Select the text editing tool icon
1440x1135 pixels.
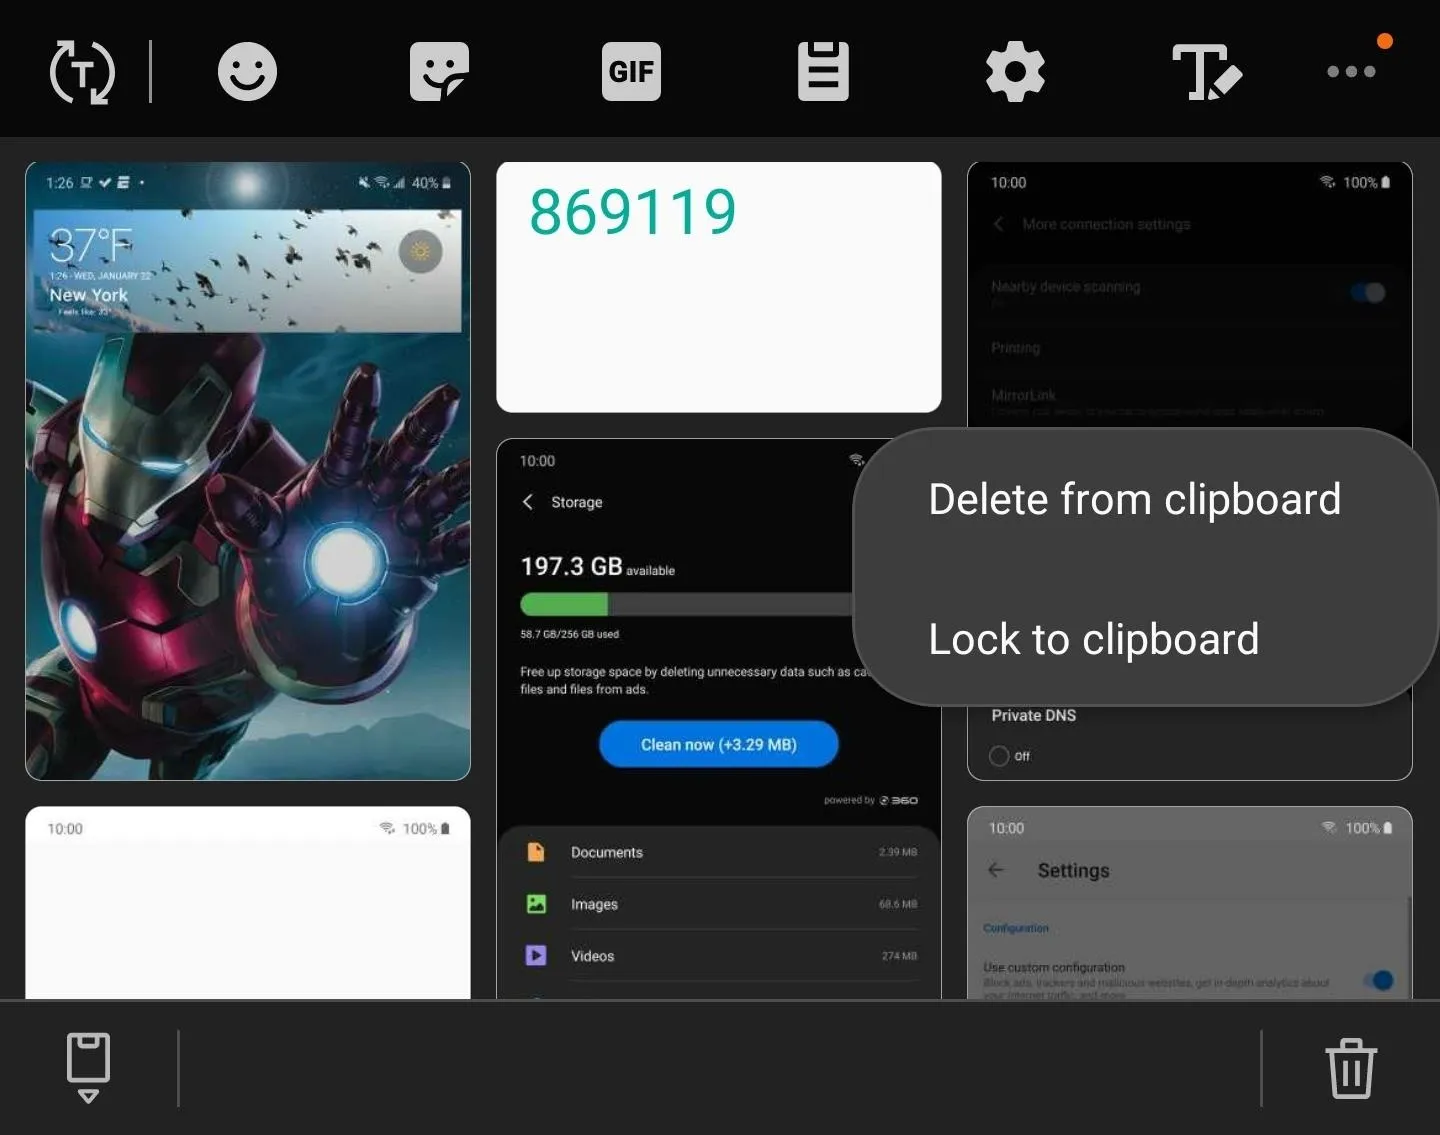coord(1207,72)
